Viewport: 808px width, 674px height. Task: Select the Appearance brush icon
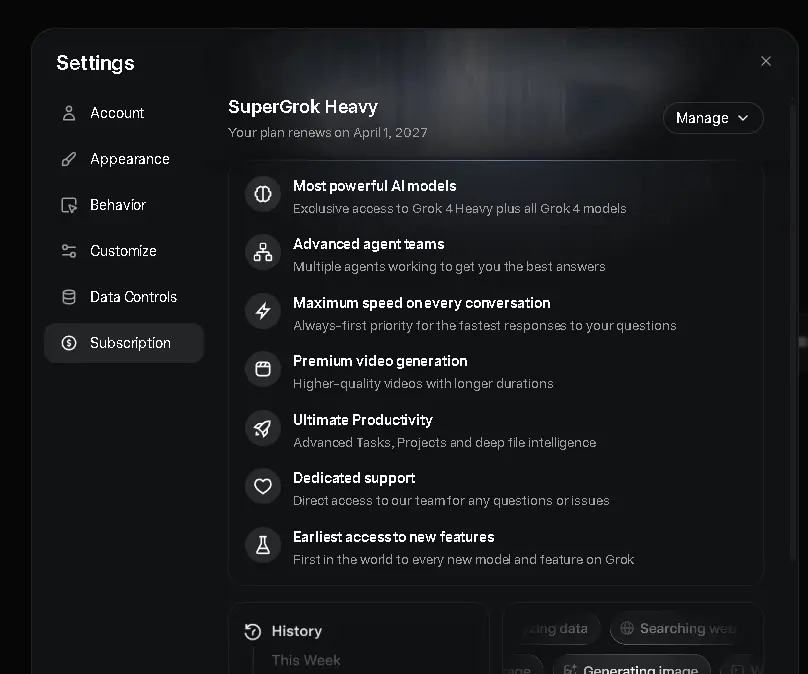pos(69,159)
